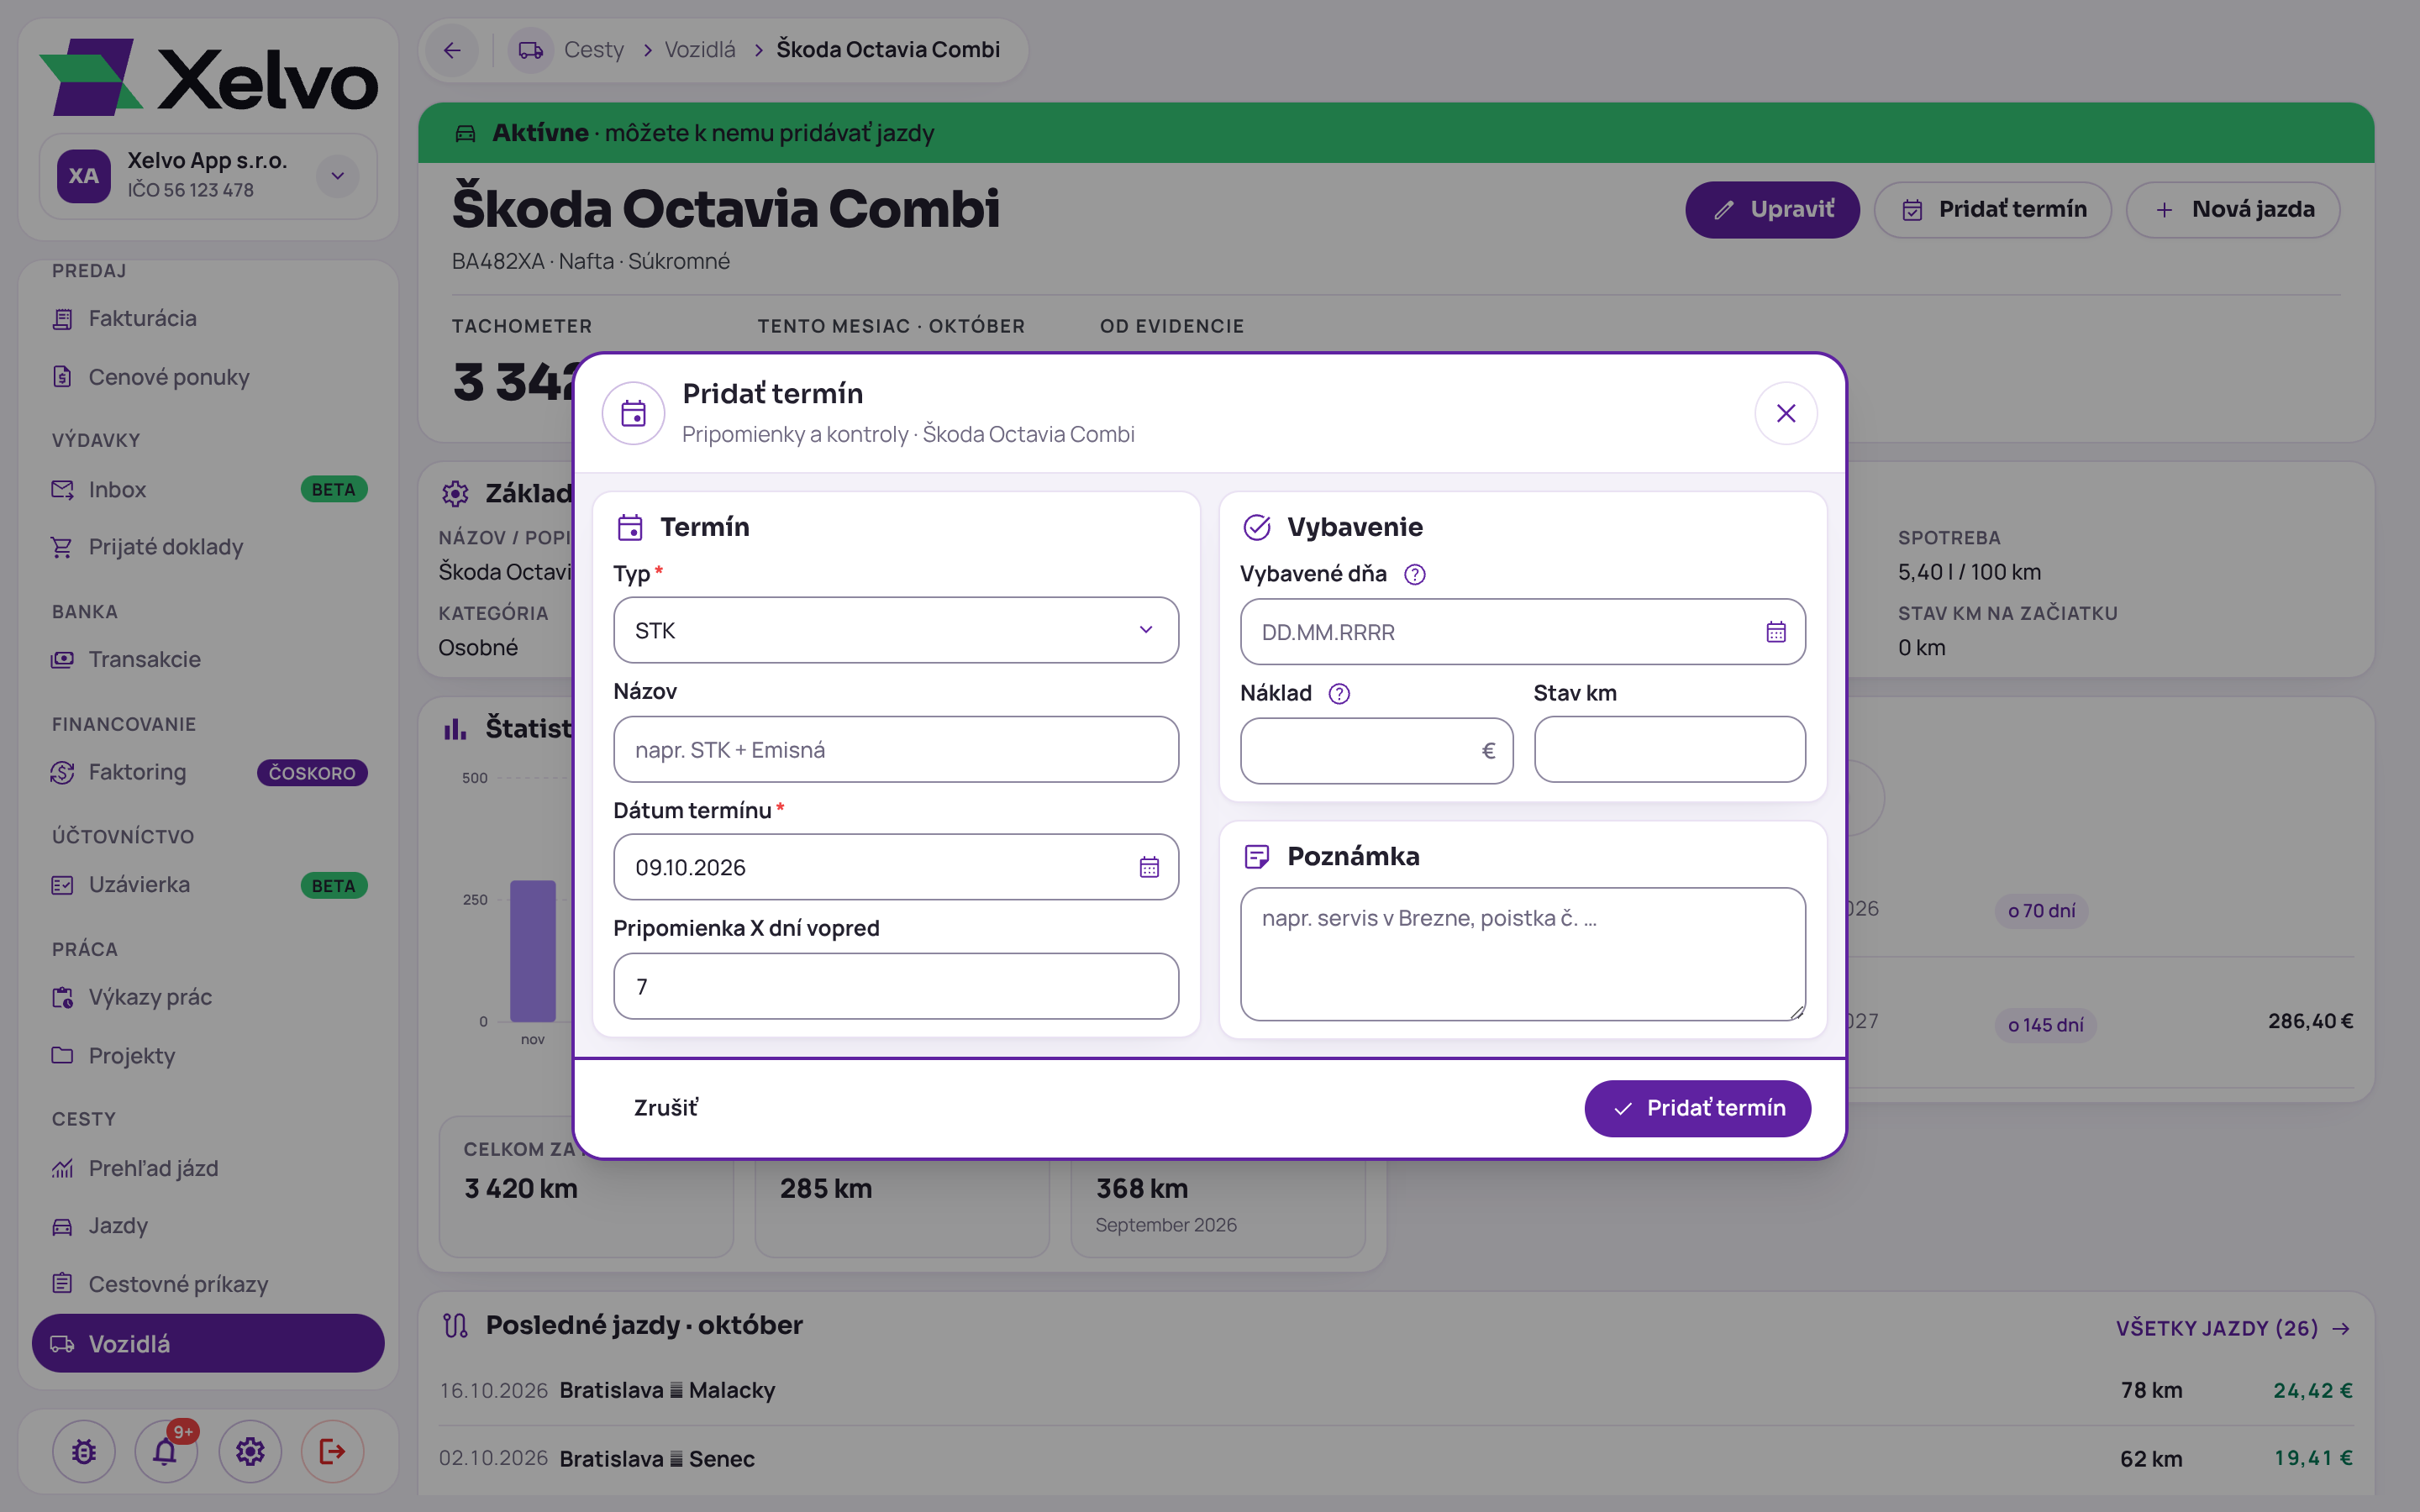This screenshot has width=2420, height=1512.
Task: Click the Nová jazda button
Action: pos(2232,209)
